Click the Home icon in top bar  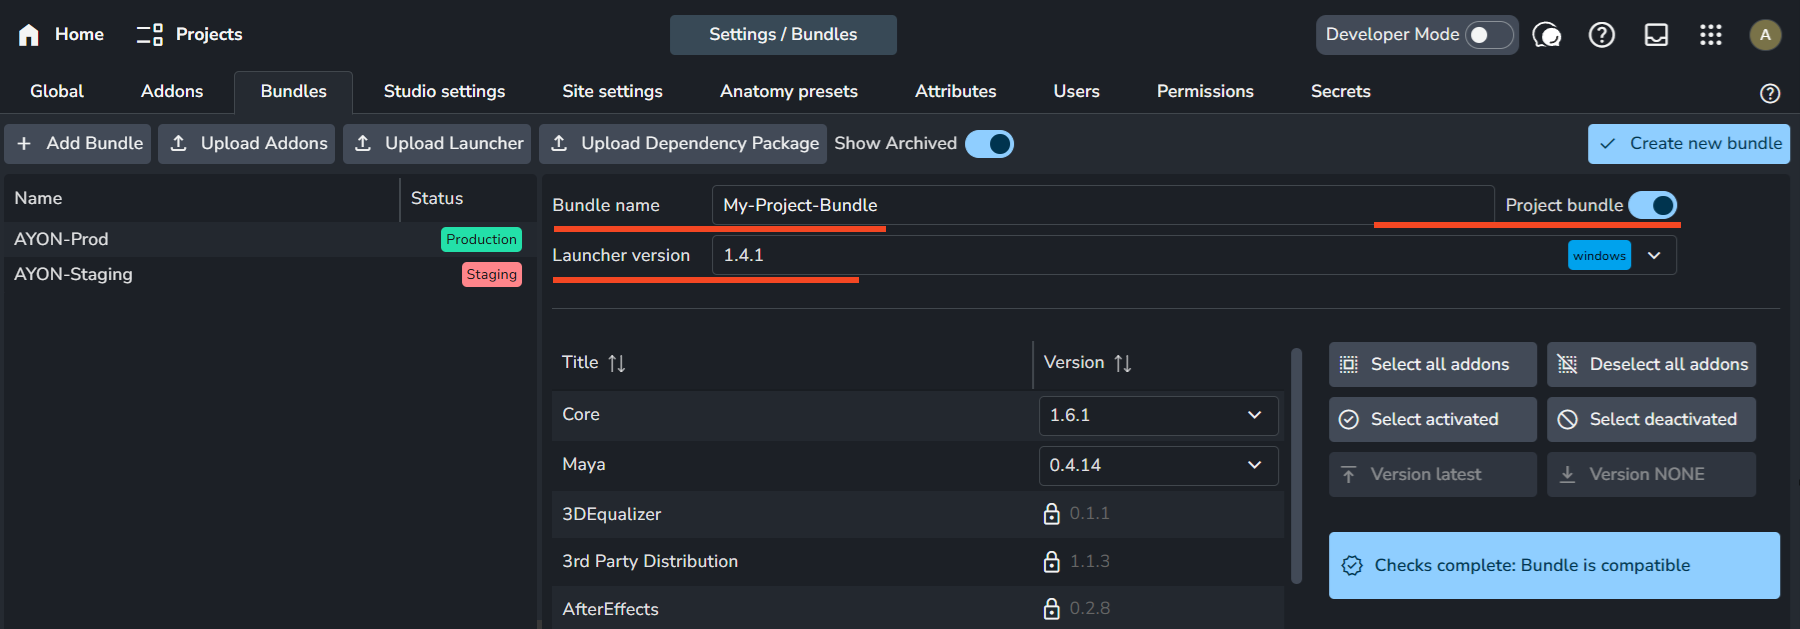(29, 35)
